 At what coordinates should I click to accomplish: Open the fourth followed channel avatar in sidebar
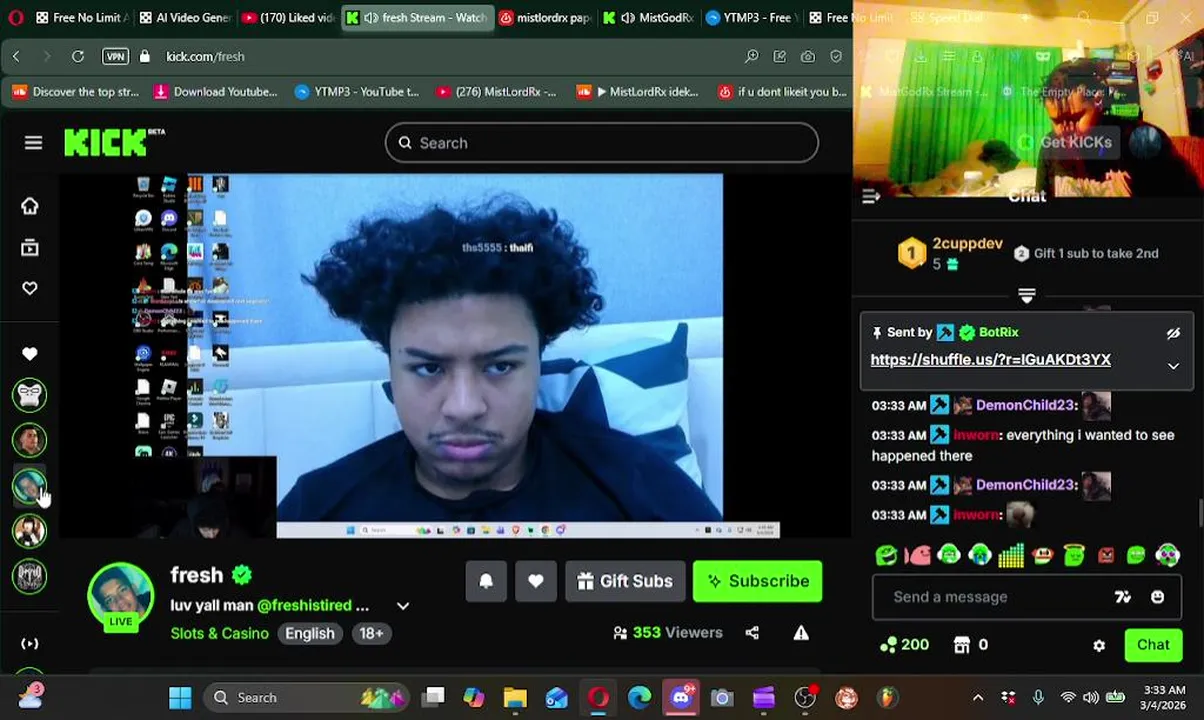tap(30, 531)
